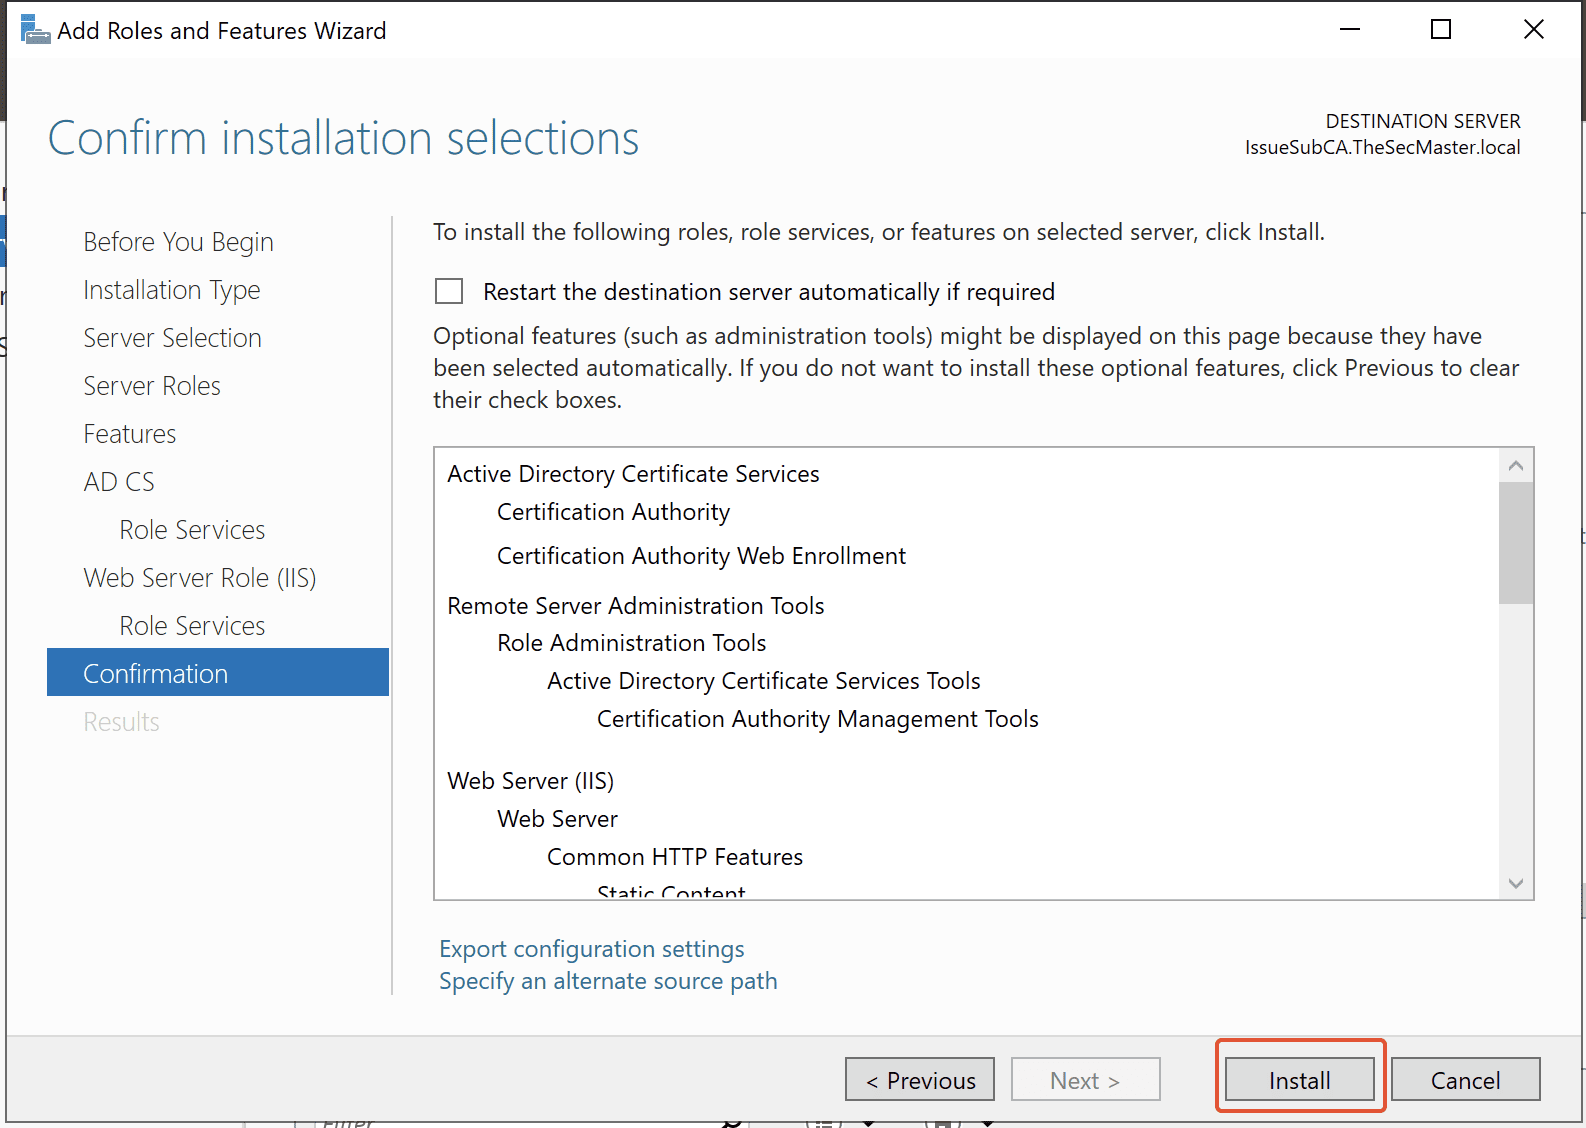The height and width of the screenshot is (1128, 1586).
Task: Open Role Services under Web Server Role
Action: 192,626
